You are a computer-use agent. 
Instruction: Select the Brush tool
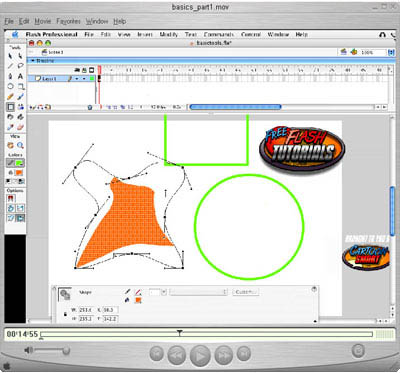tap(20, 97)
